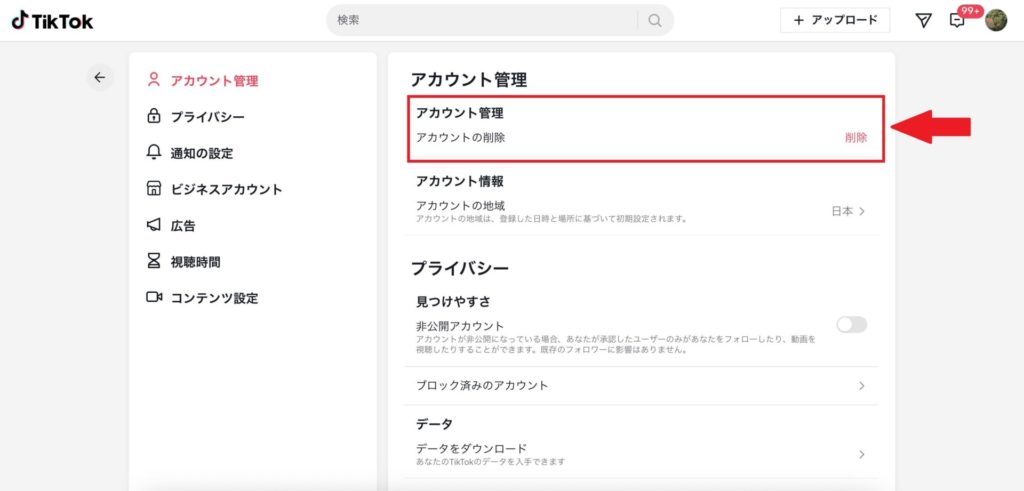Toggle the 非公開アカウント switch
Screen dimensions: 1024x491
[851, 324]
